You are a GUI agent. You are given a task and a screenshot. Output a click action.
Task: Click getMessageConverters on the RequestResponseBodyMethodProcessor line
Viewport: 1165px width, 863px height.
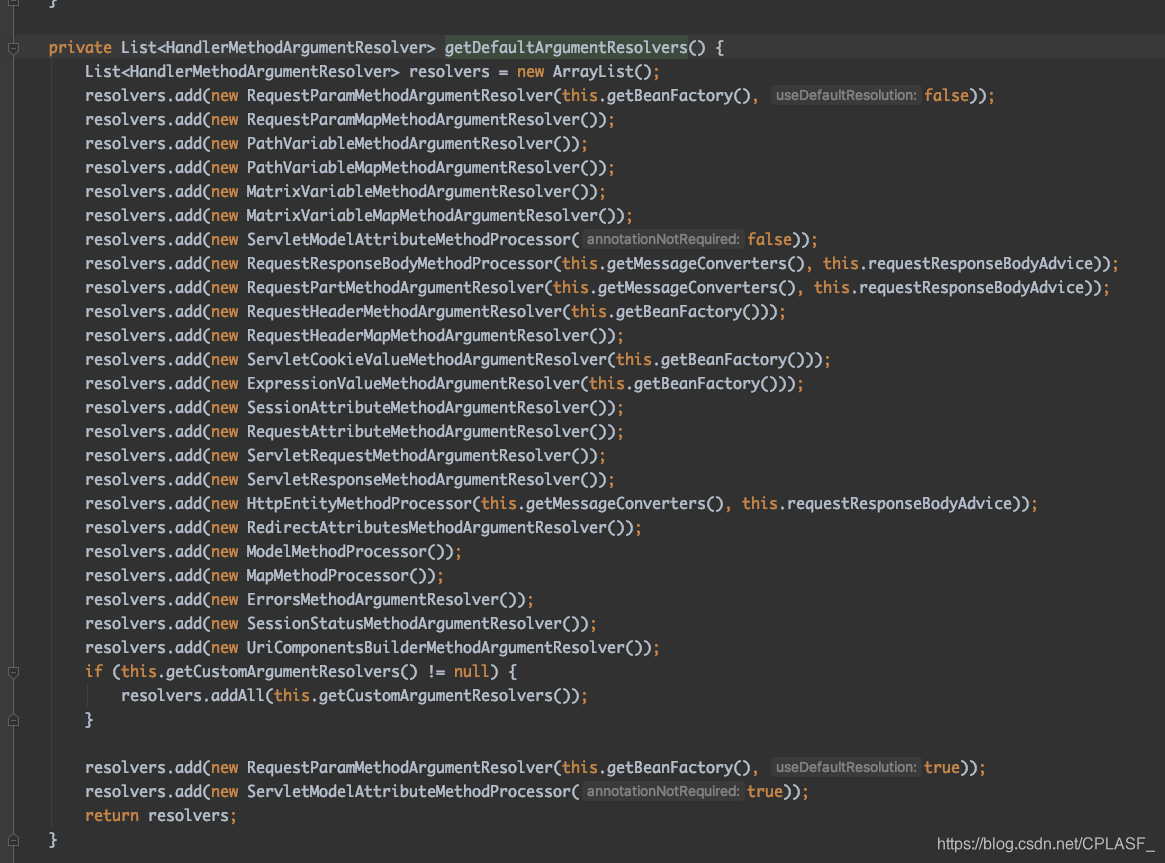pyautogui.click(x=697, y=264)
